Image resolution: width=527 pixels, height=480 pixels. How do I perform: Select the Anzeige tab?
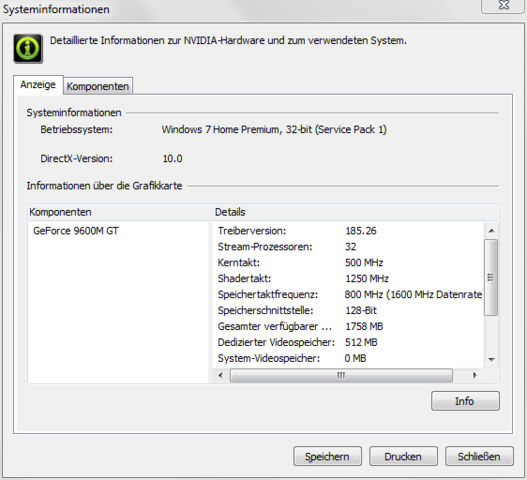point(38,85)
